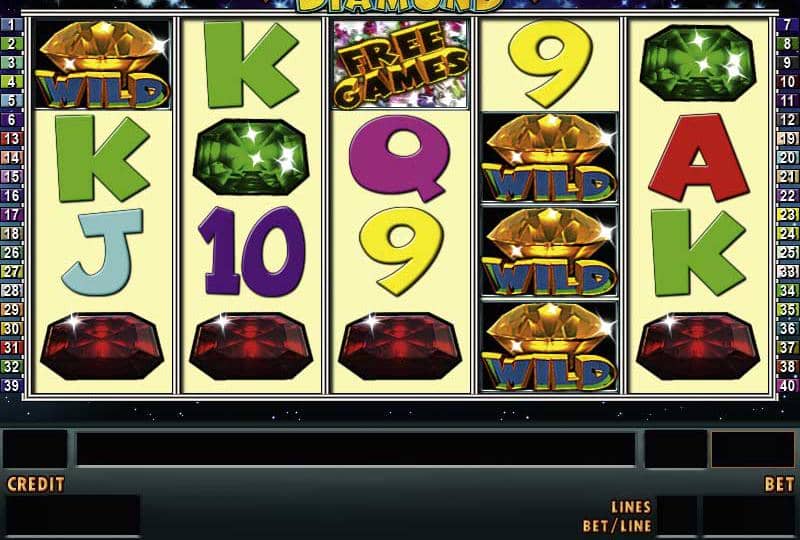
Task: Select payline 1 marker
Action: [x=11, y=24]
